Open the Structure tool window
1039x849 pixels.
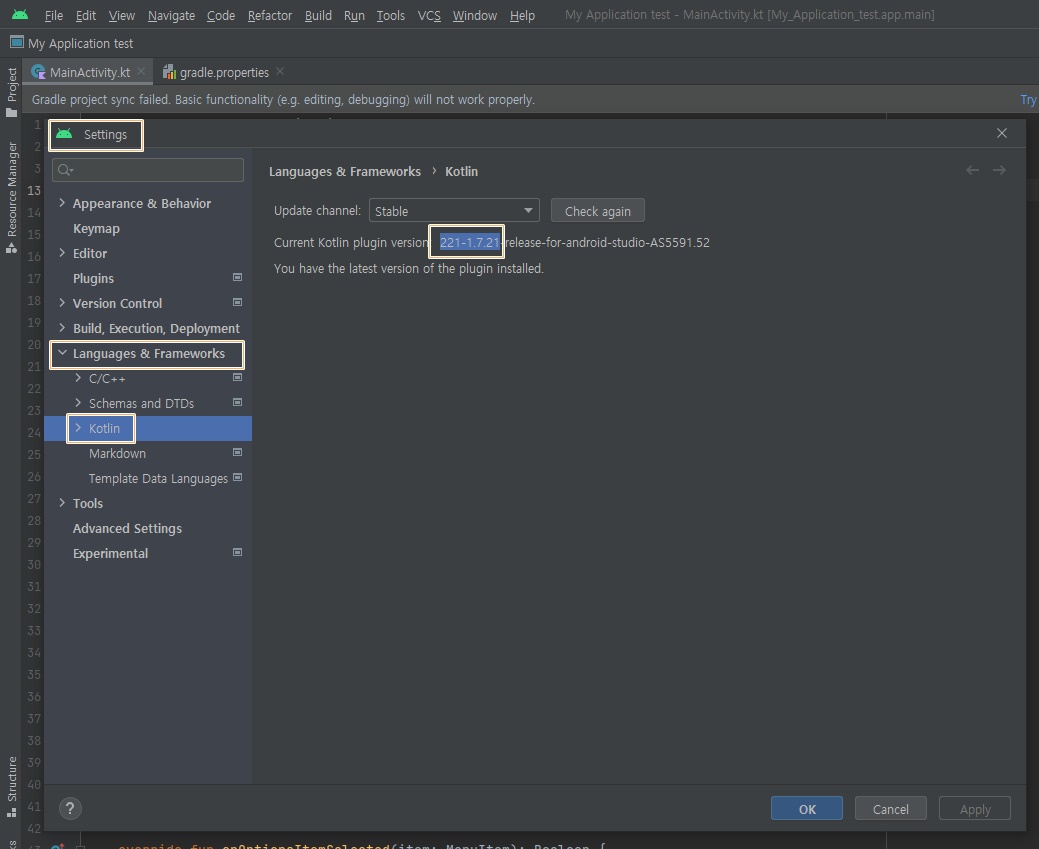[x=11, y=787]
